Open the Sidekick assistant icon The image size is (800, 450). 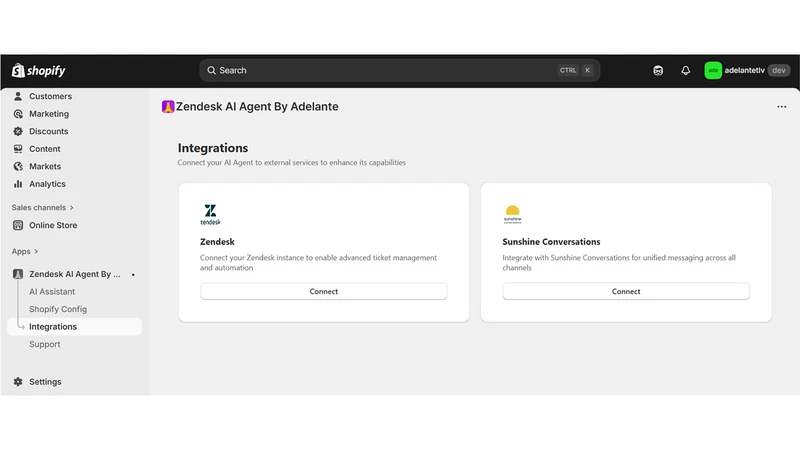point(658,70)
